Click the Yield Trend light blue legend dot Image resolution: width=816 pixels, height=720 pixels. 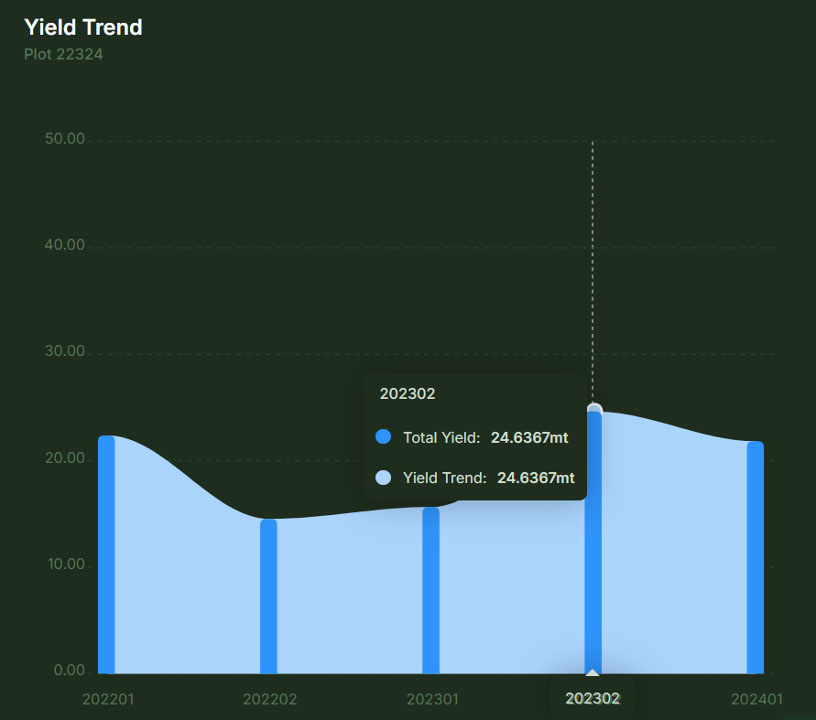(383, 478)
